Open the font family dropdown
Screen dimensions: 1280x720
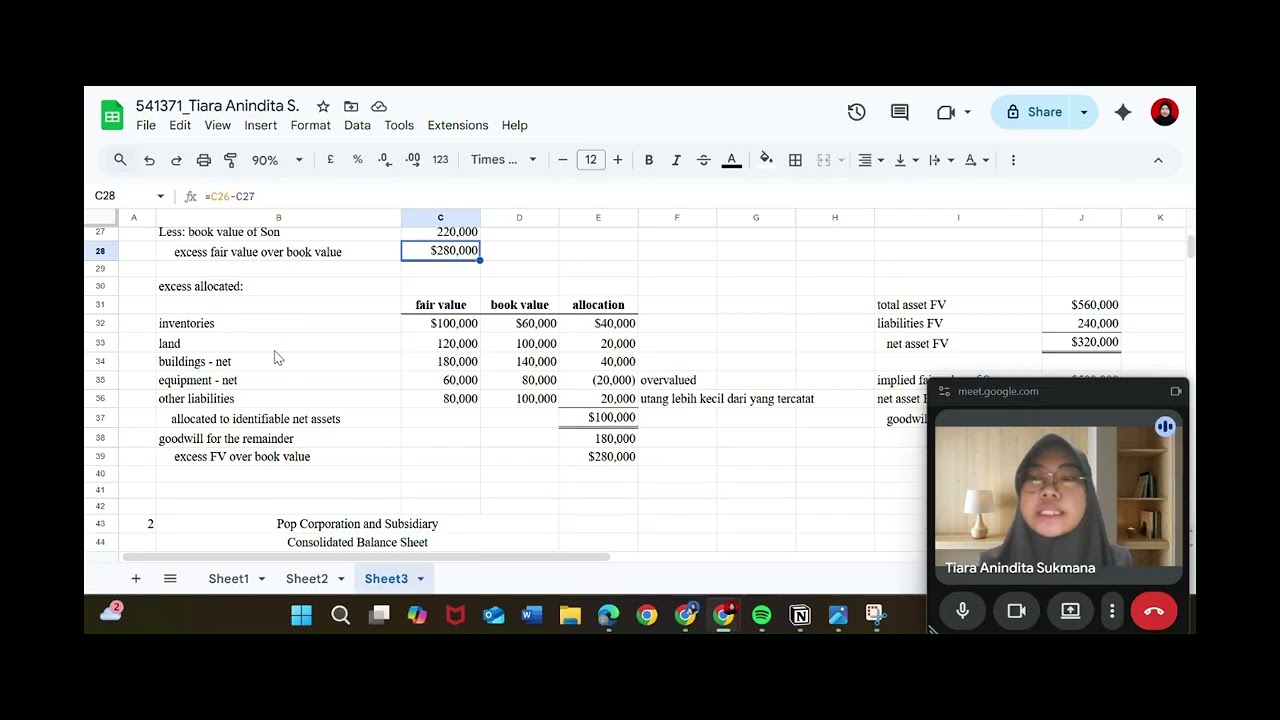(x=503, y=160)
